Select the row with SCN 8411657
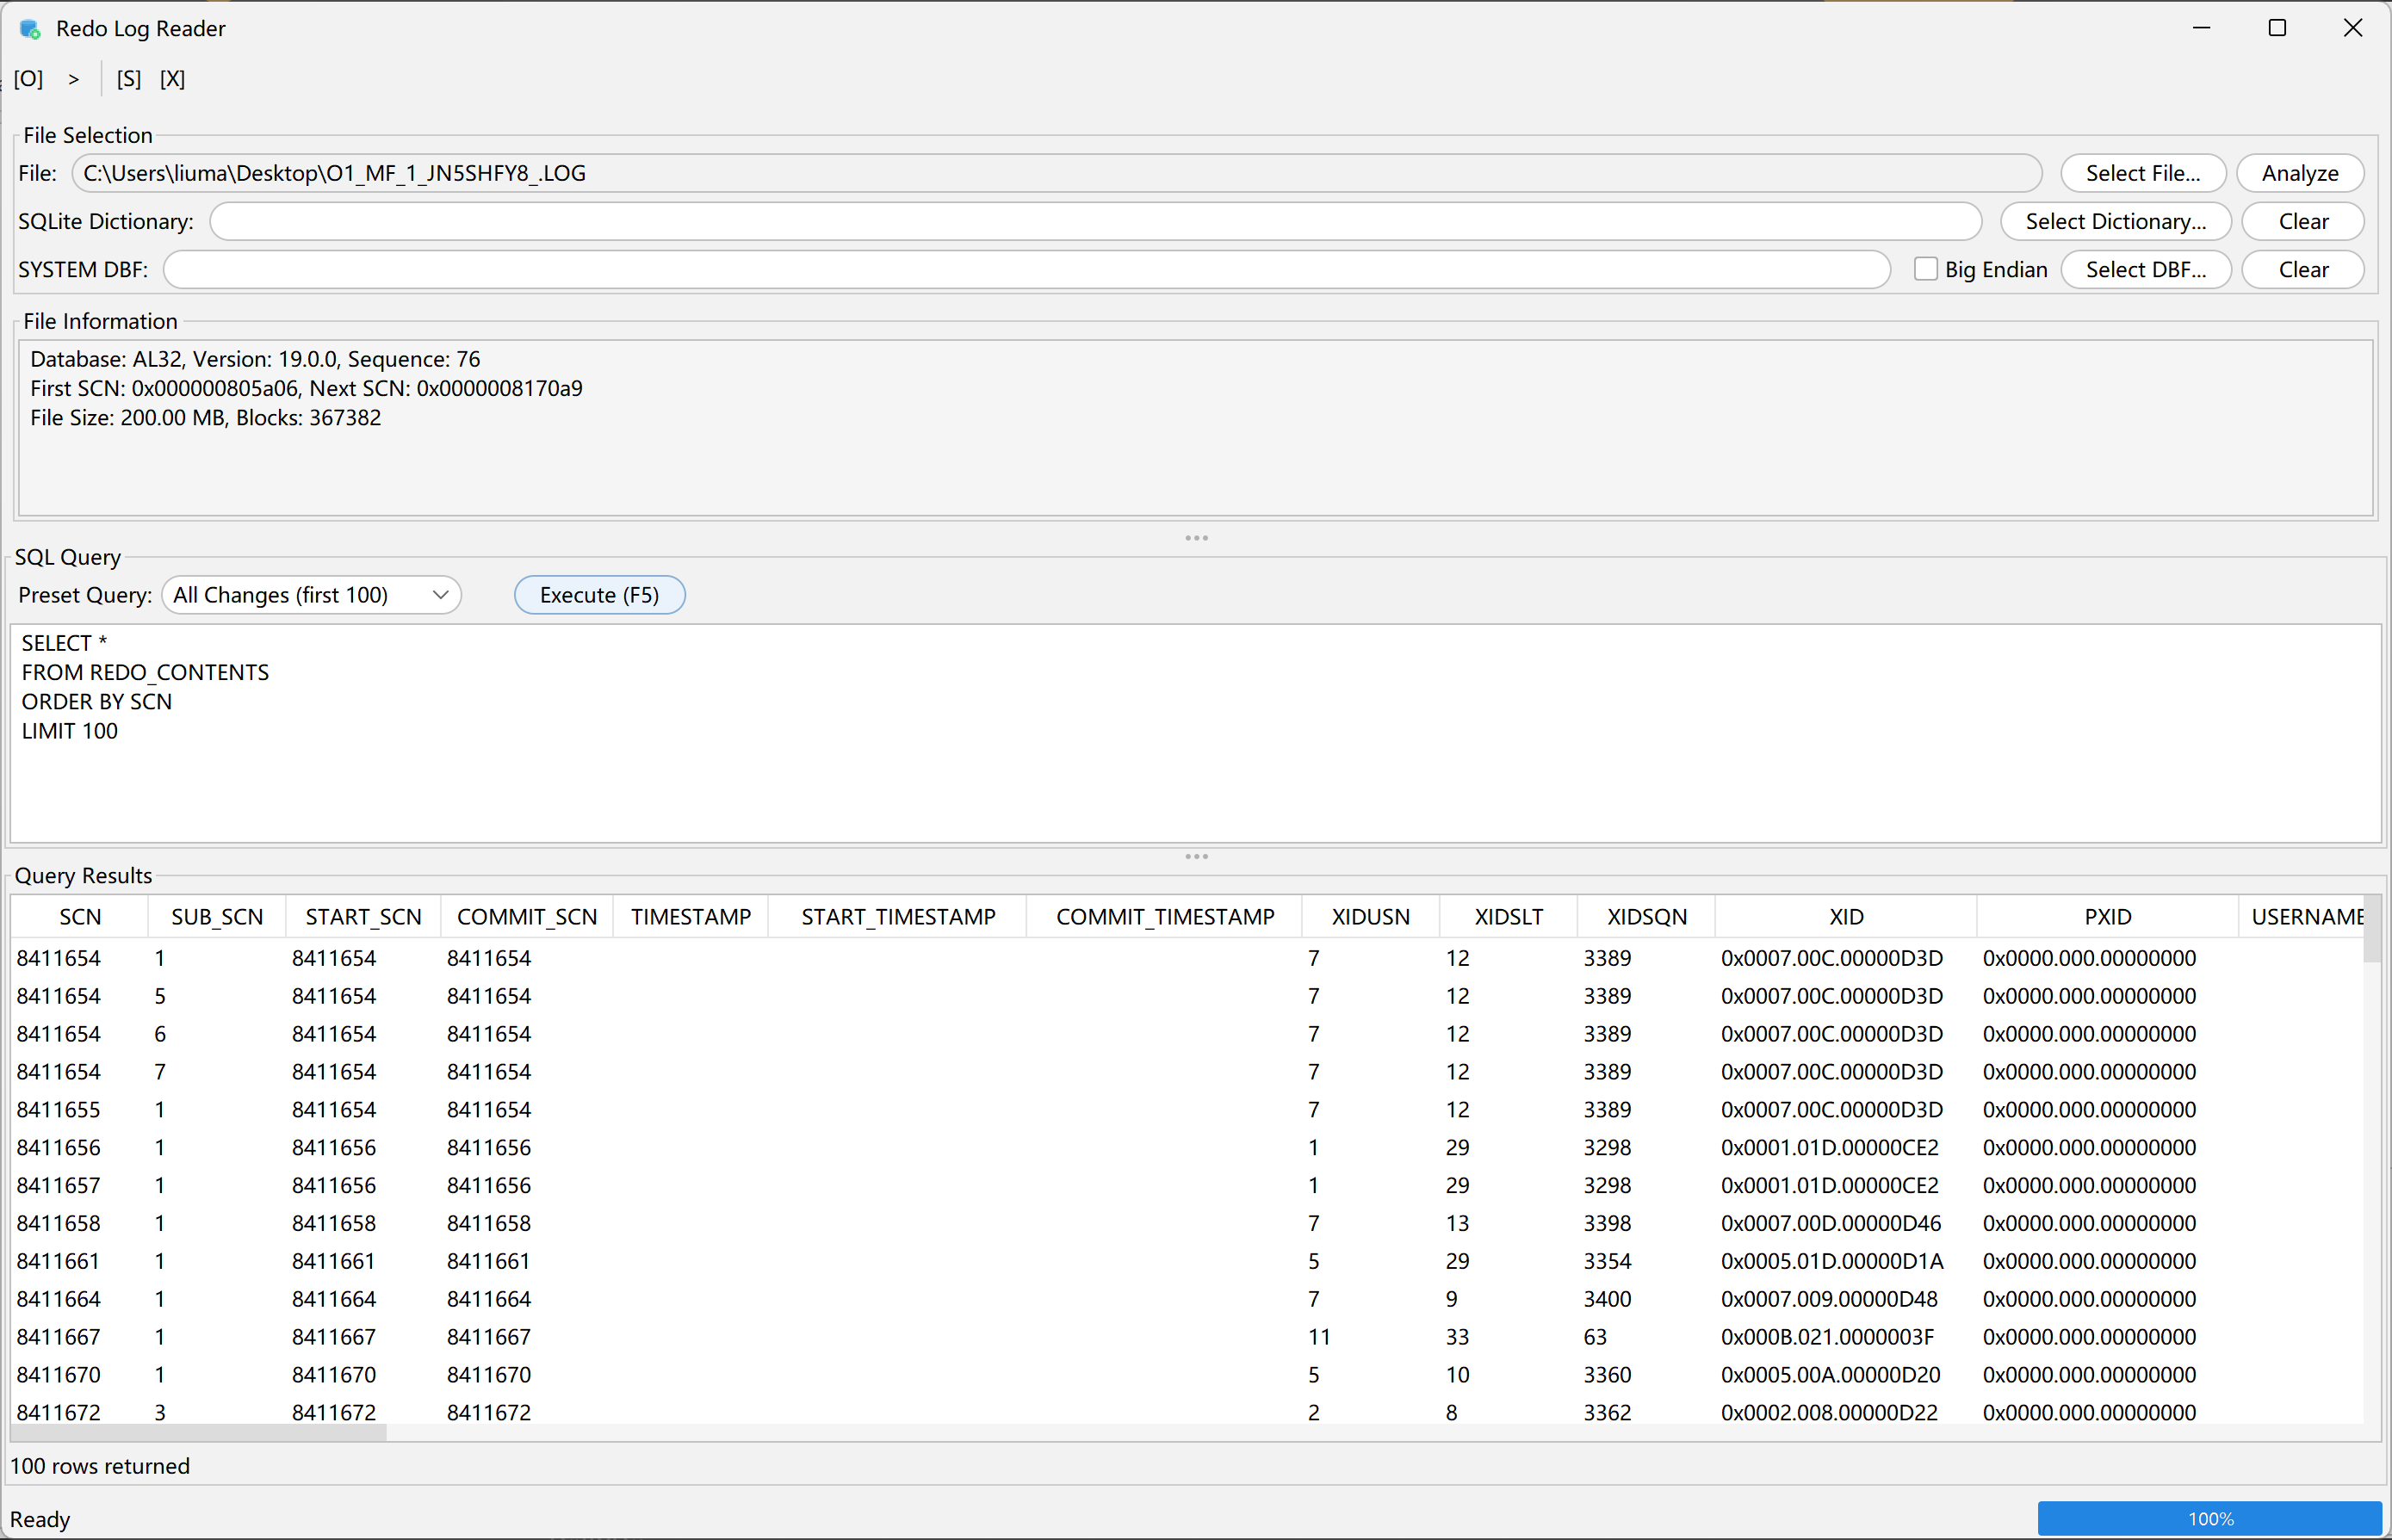 1187,1185
